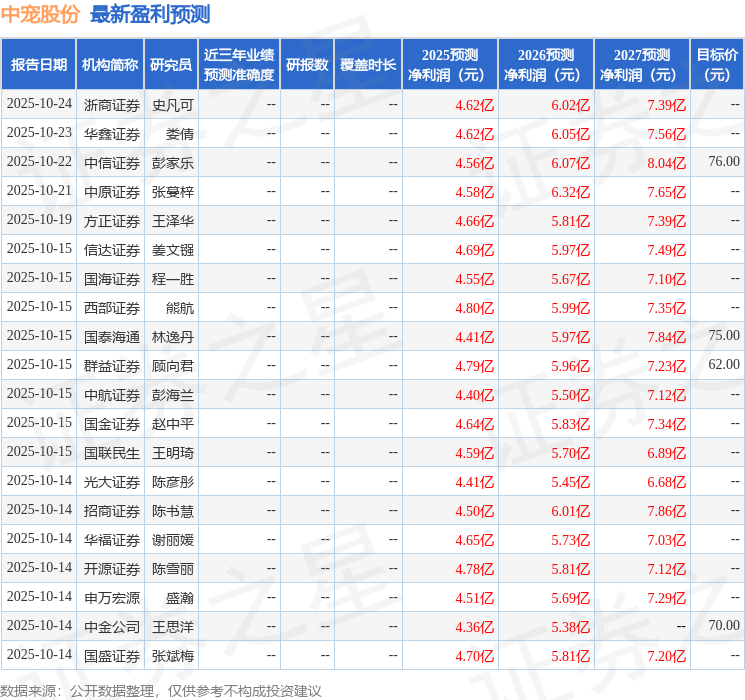Select the 中航证券 institution cell

tap(112, 395)
